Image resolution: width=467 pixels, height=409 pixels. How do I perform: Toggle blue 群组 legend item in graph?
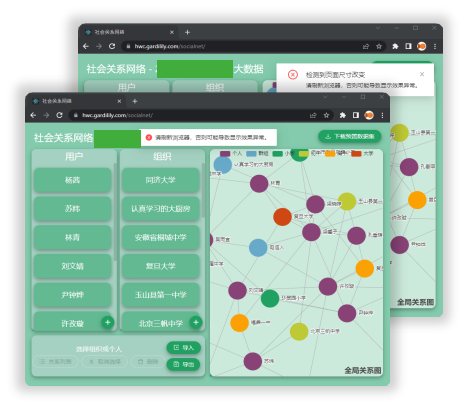(257, 153)
